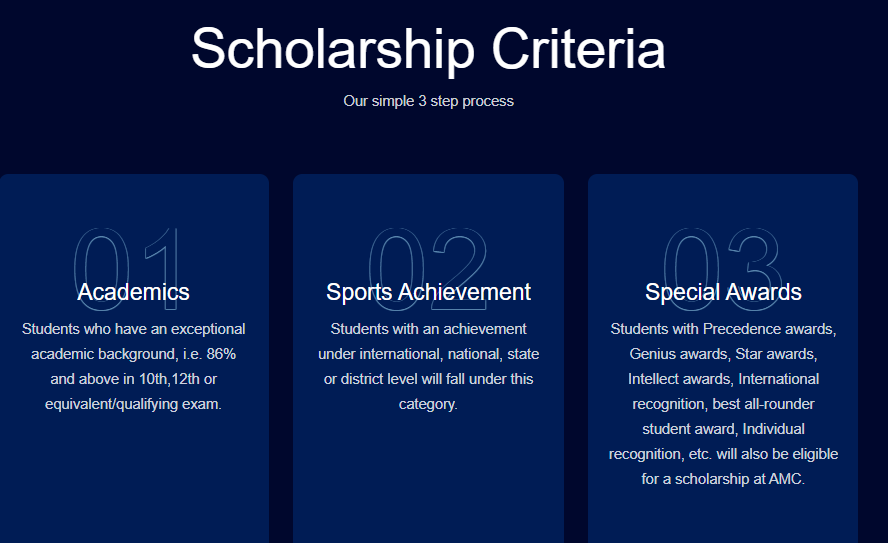Click empty area of the Academics card
This screenshot has width=888, height=543.
(133, 480)
